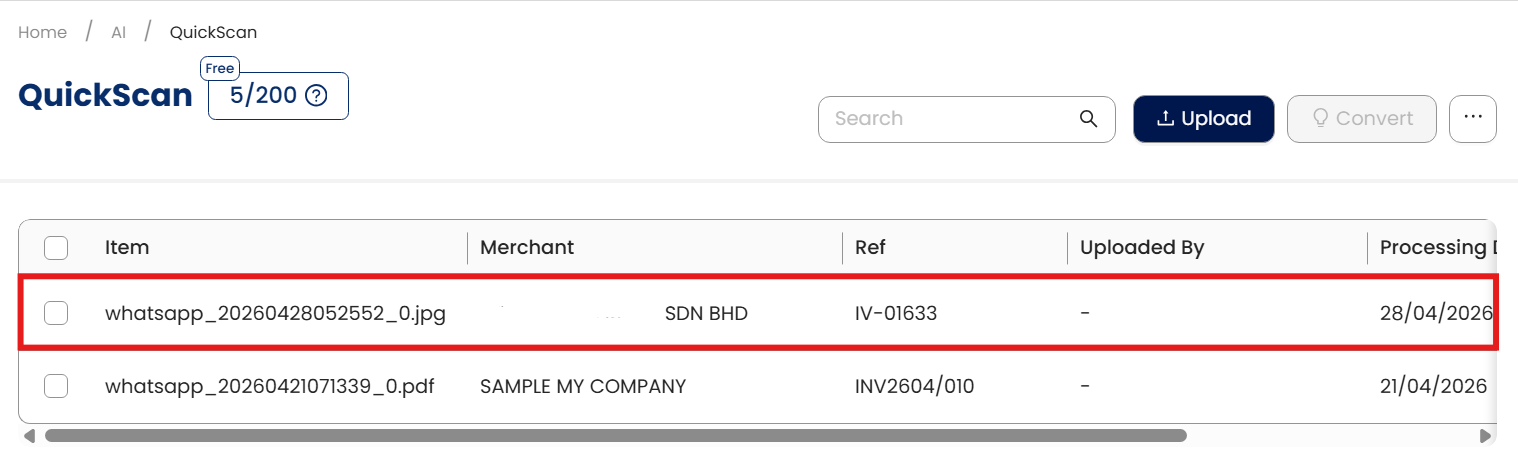Click the Ref column header
This screenshot has height=463, width=1518.
coord(870,247)
